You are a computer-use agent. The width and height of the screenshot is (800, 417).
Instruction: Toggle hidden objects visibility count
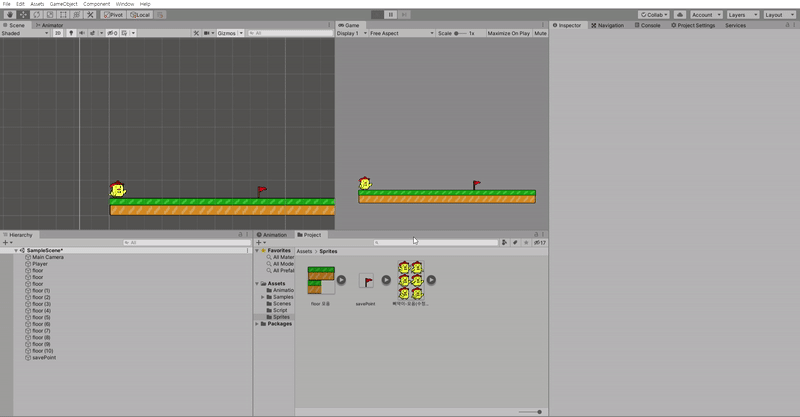[x=112, y=33]
